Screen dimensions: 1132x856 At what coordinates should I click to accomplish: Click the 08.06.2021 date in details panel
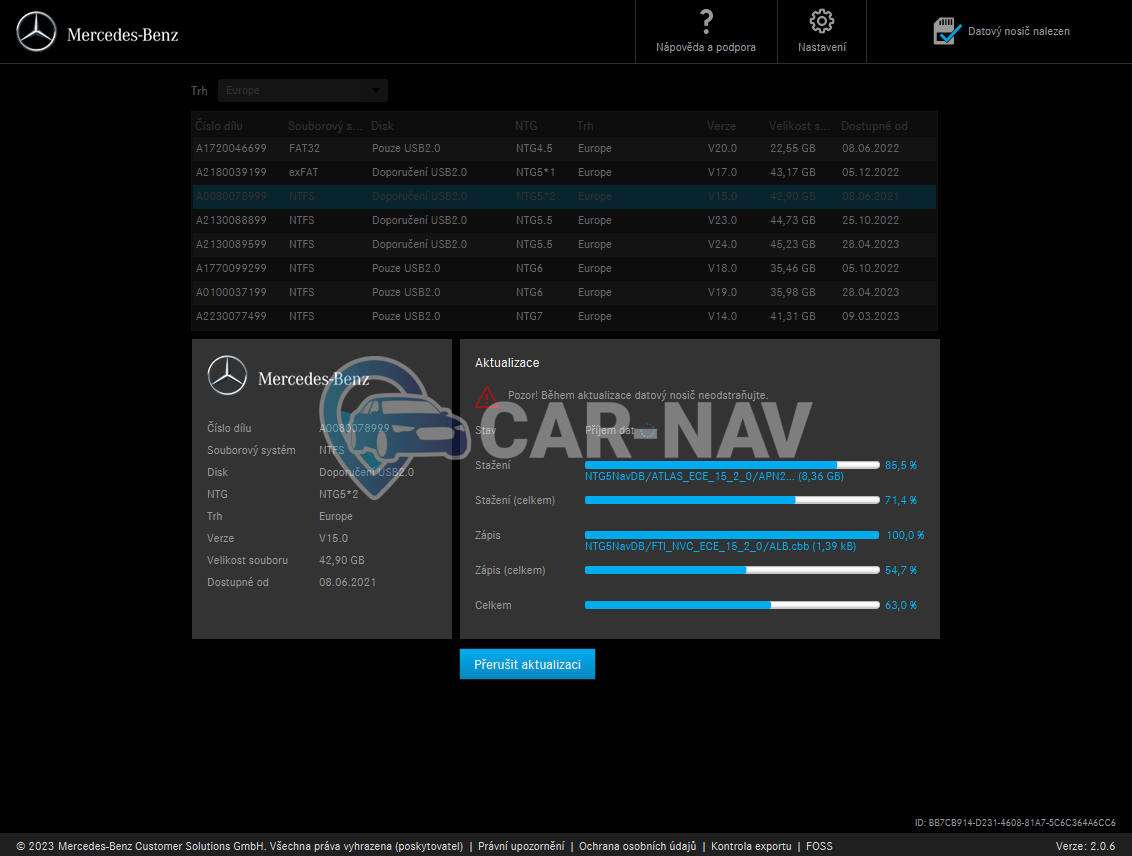347,582
